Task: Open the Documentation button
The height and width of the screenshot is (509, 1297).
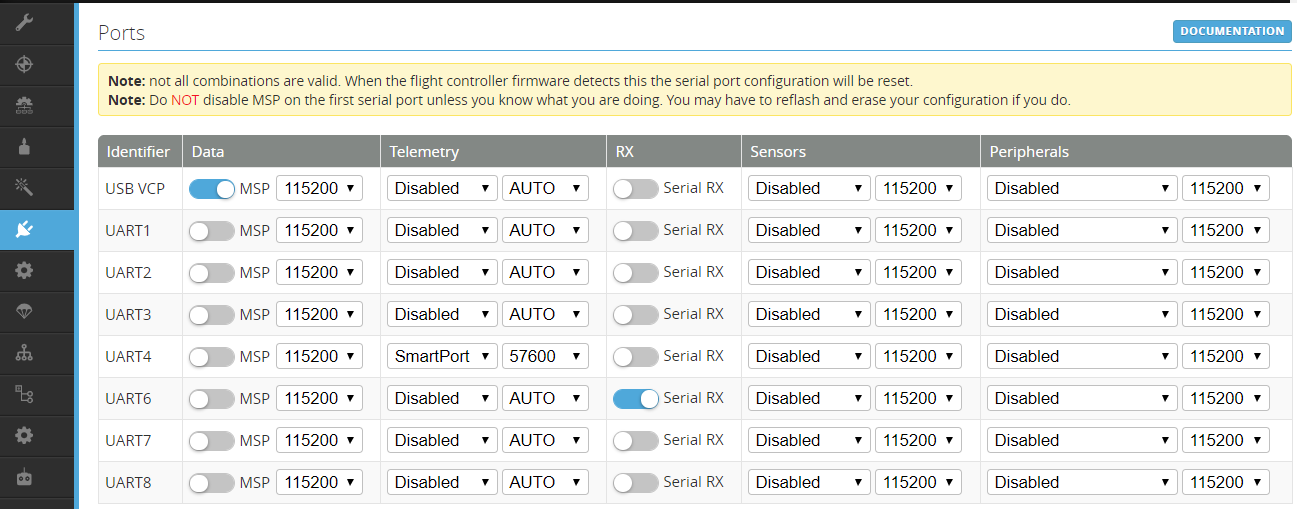Action: pyautogui.click(x=1231, y=31)
